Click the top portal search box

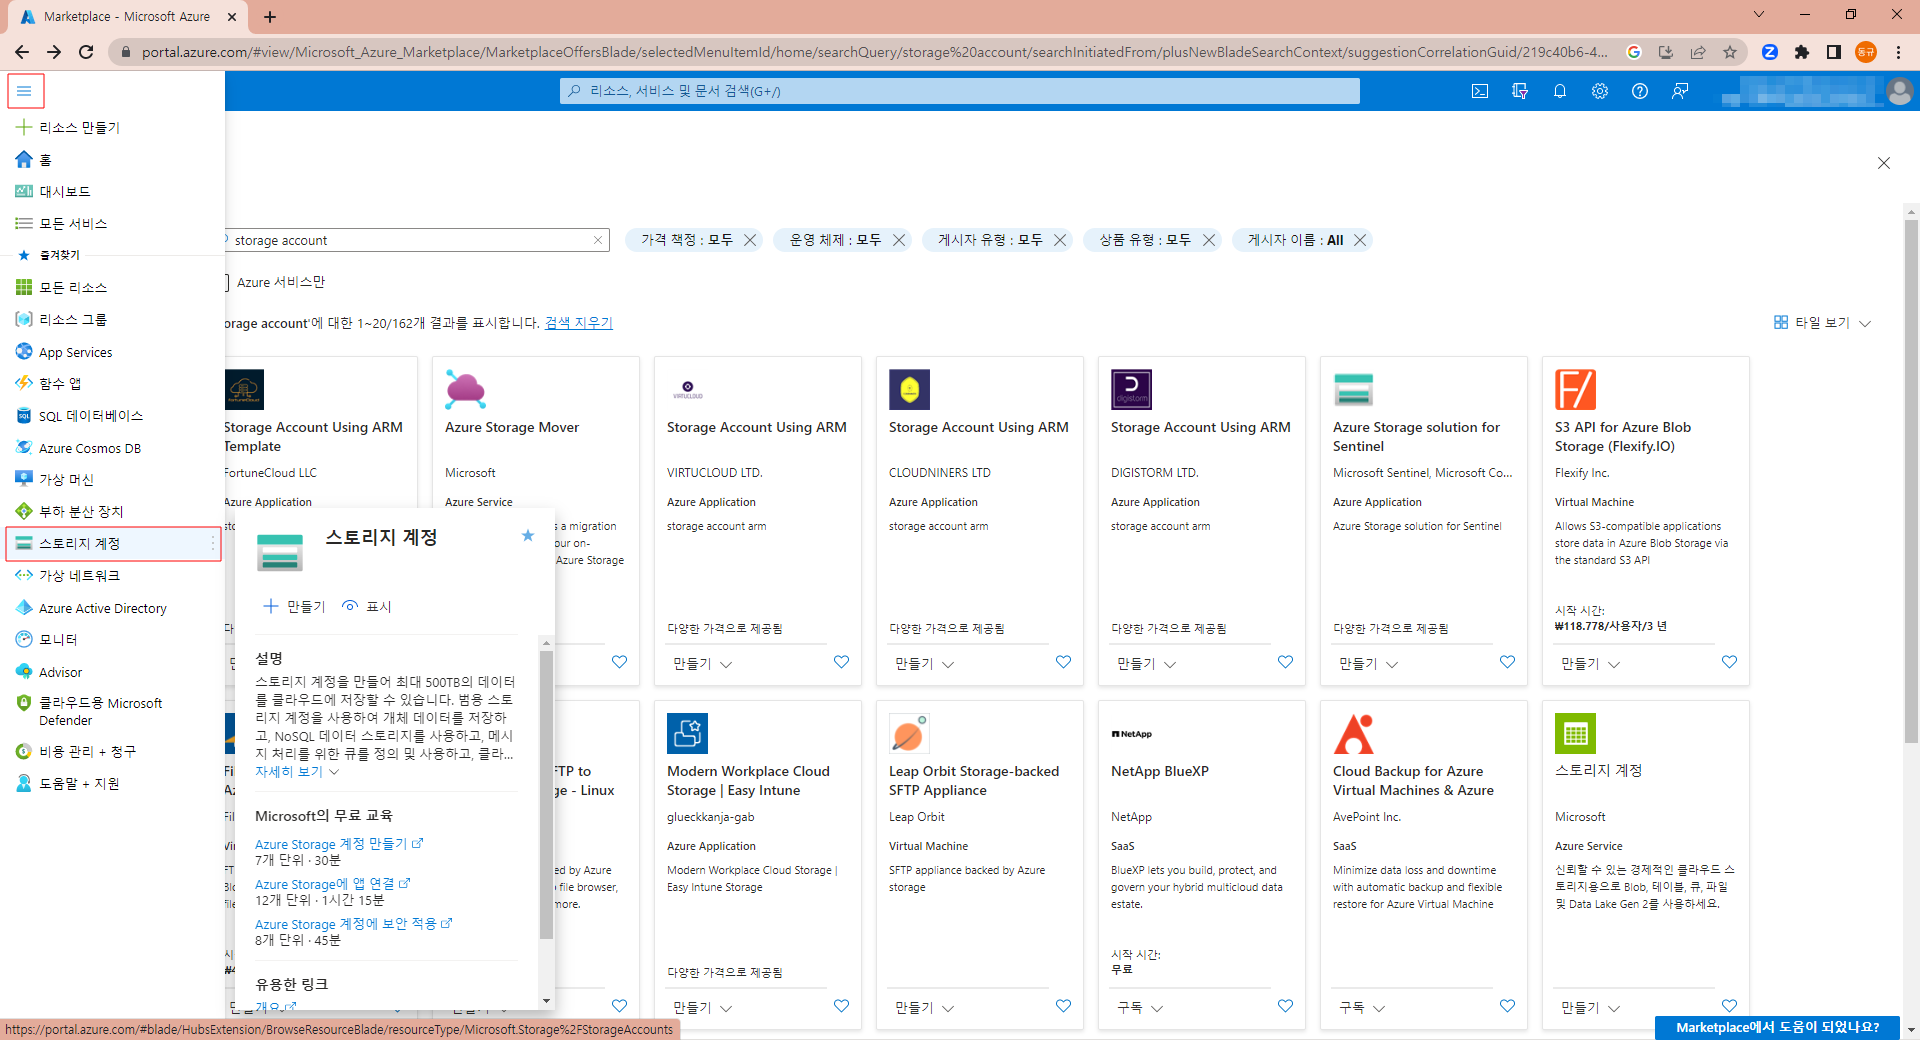(x=960, y=91)
